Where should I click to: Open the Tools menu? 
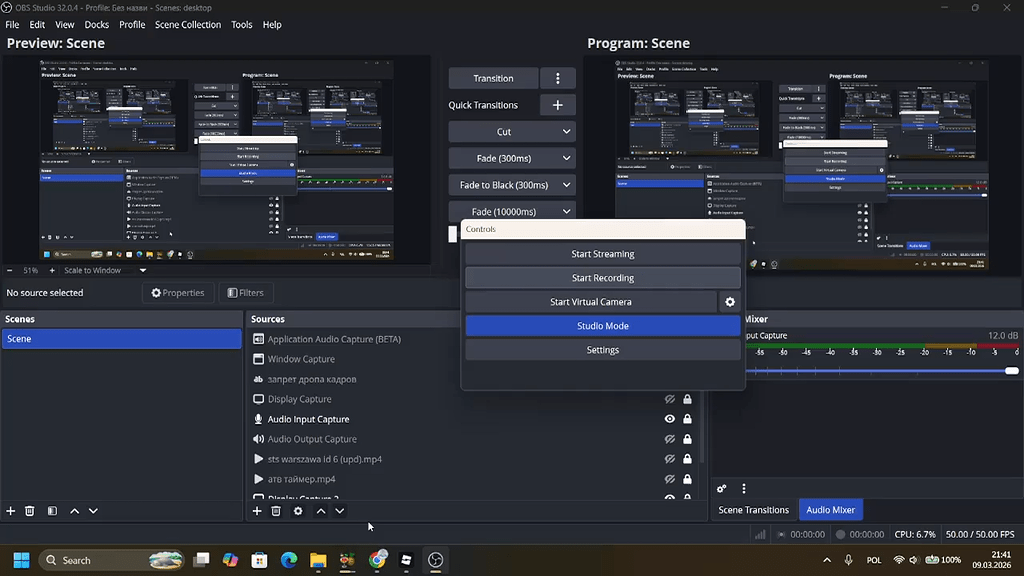click(x=242, y=25)
